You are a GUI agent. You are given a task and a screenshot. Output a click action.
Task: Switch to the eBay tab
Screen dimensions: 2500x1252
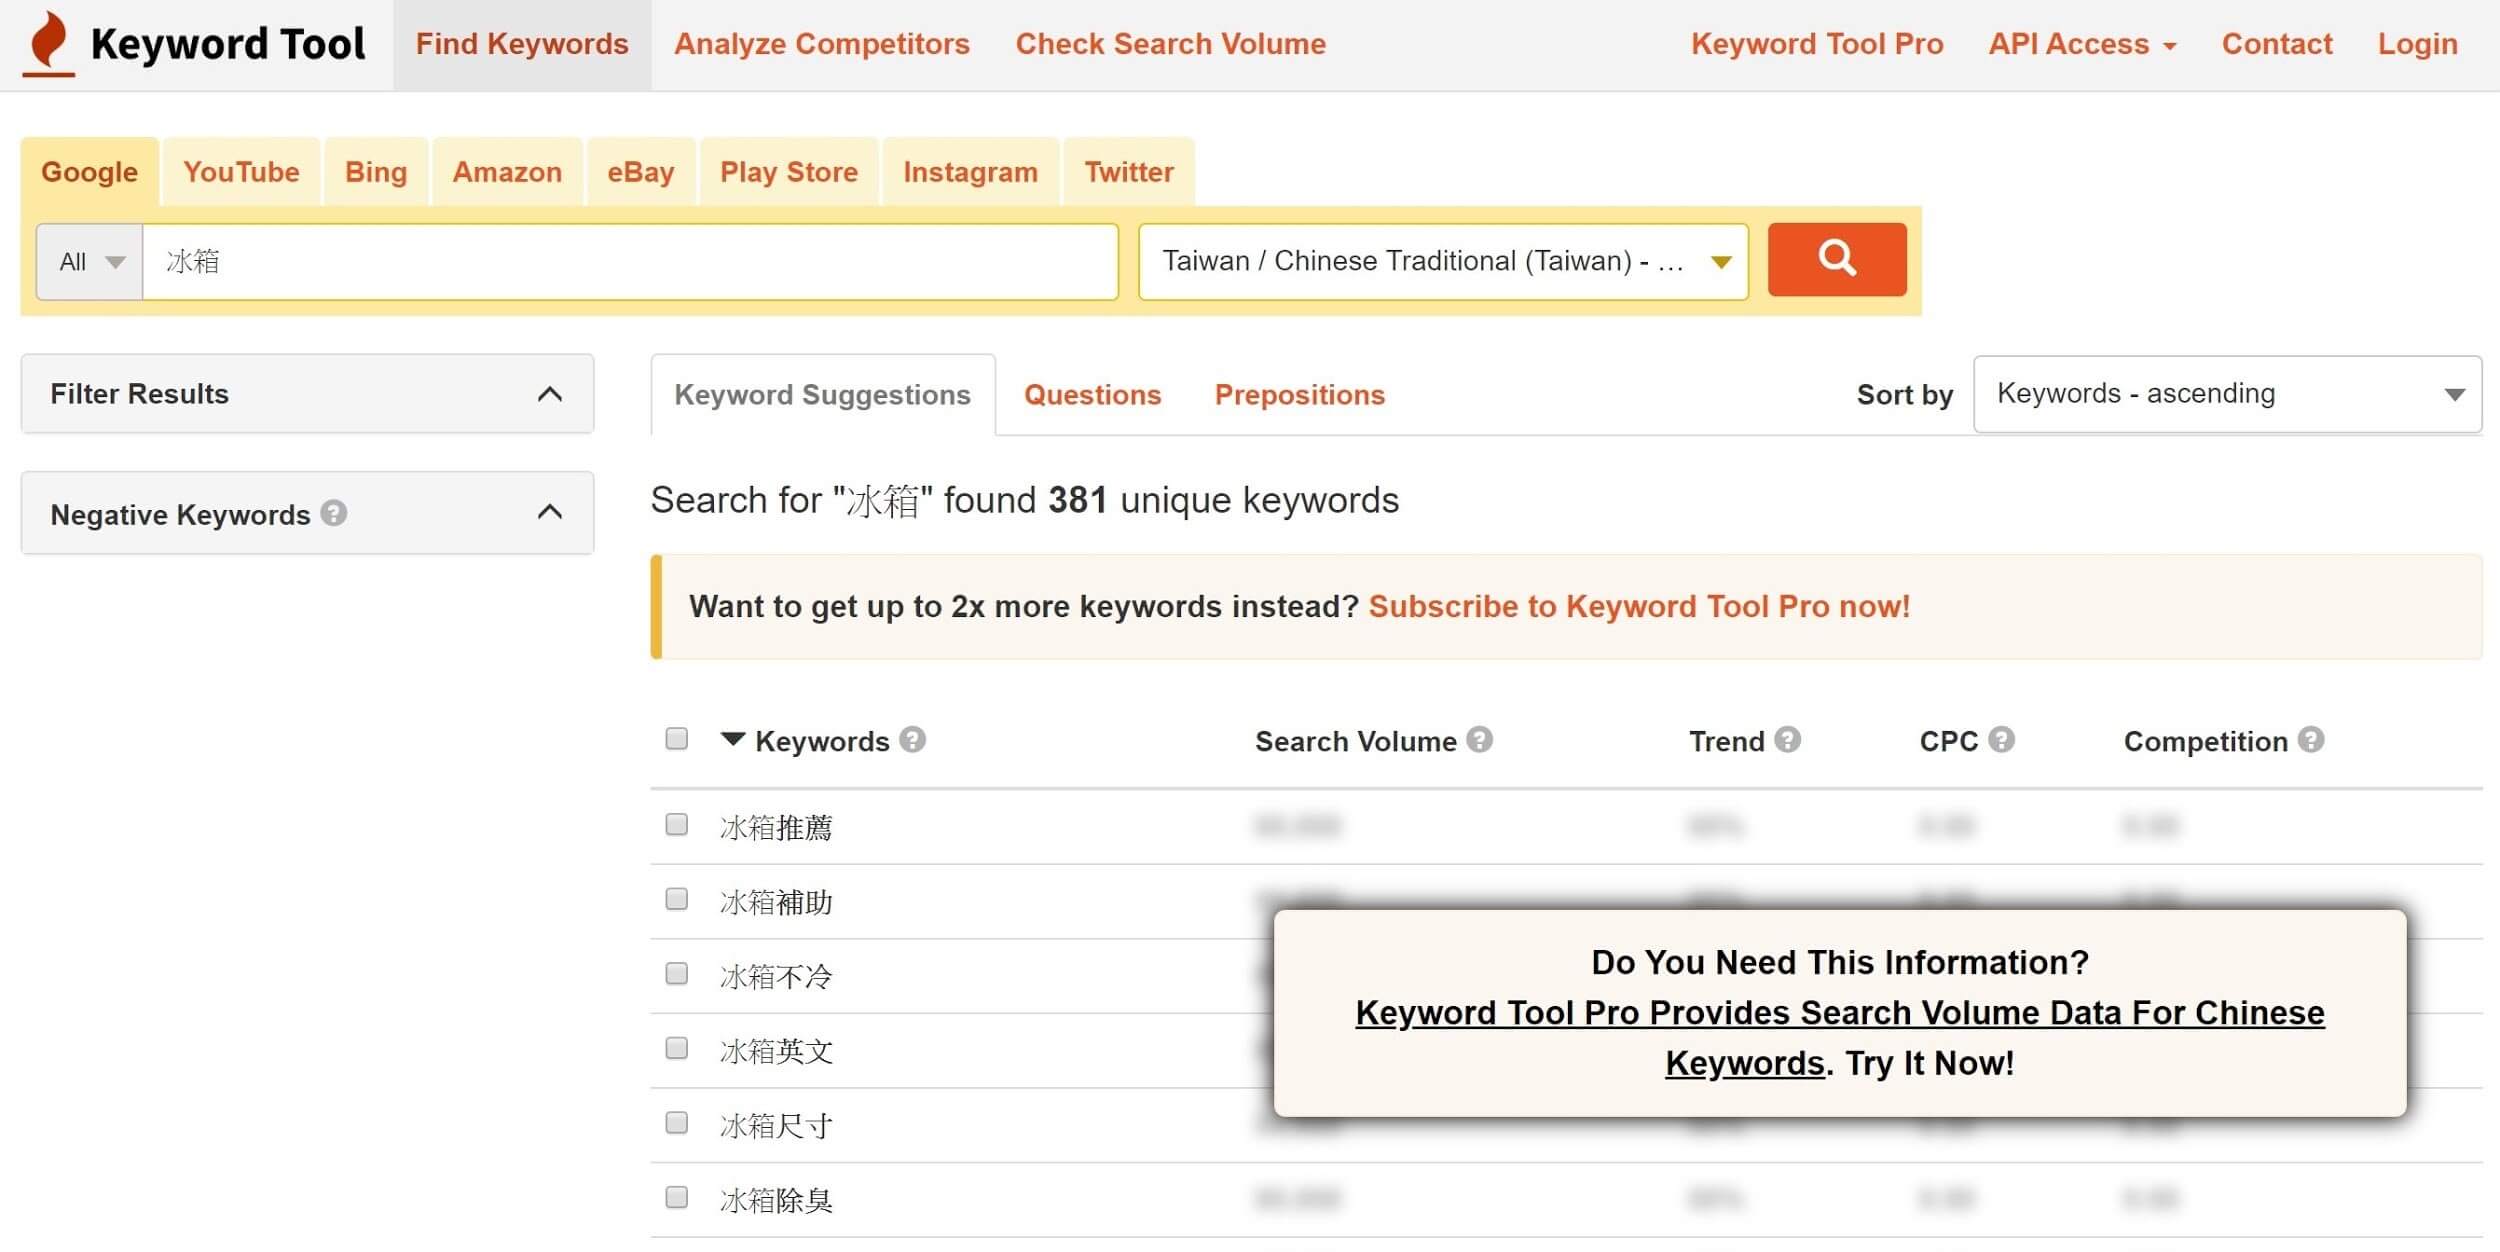coord(640,172)
